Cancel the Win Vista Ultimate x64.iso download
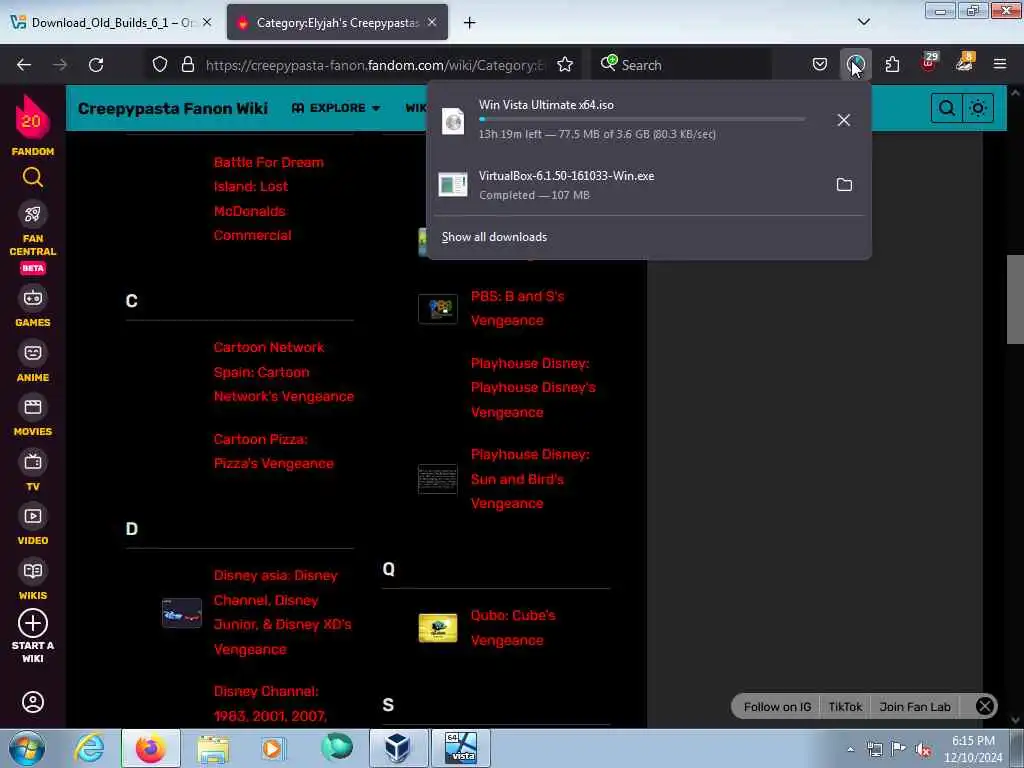Viewport: 1024px width, 768px height. tap(844, 120)
